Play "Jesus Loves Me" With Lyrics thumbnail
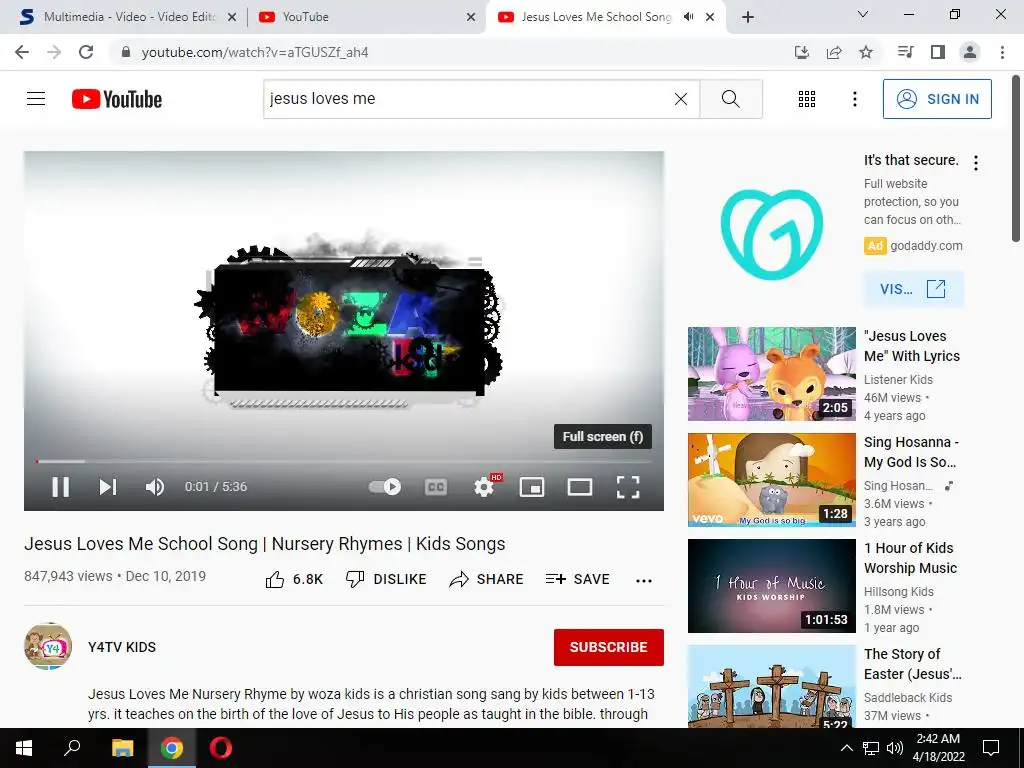This screenshot has height=768, width=1024. coord(771,374)
